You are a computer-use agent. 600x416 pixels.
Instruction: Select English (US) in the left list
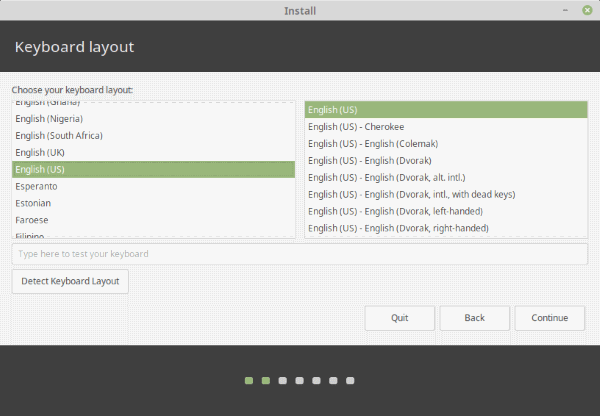point(153,169)
